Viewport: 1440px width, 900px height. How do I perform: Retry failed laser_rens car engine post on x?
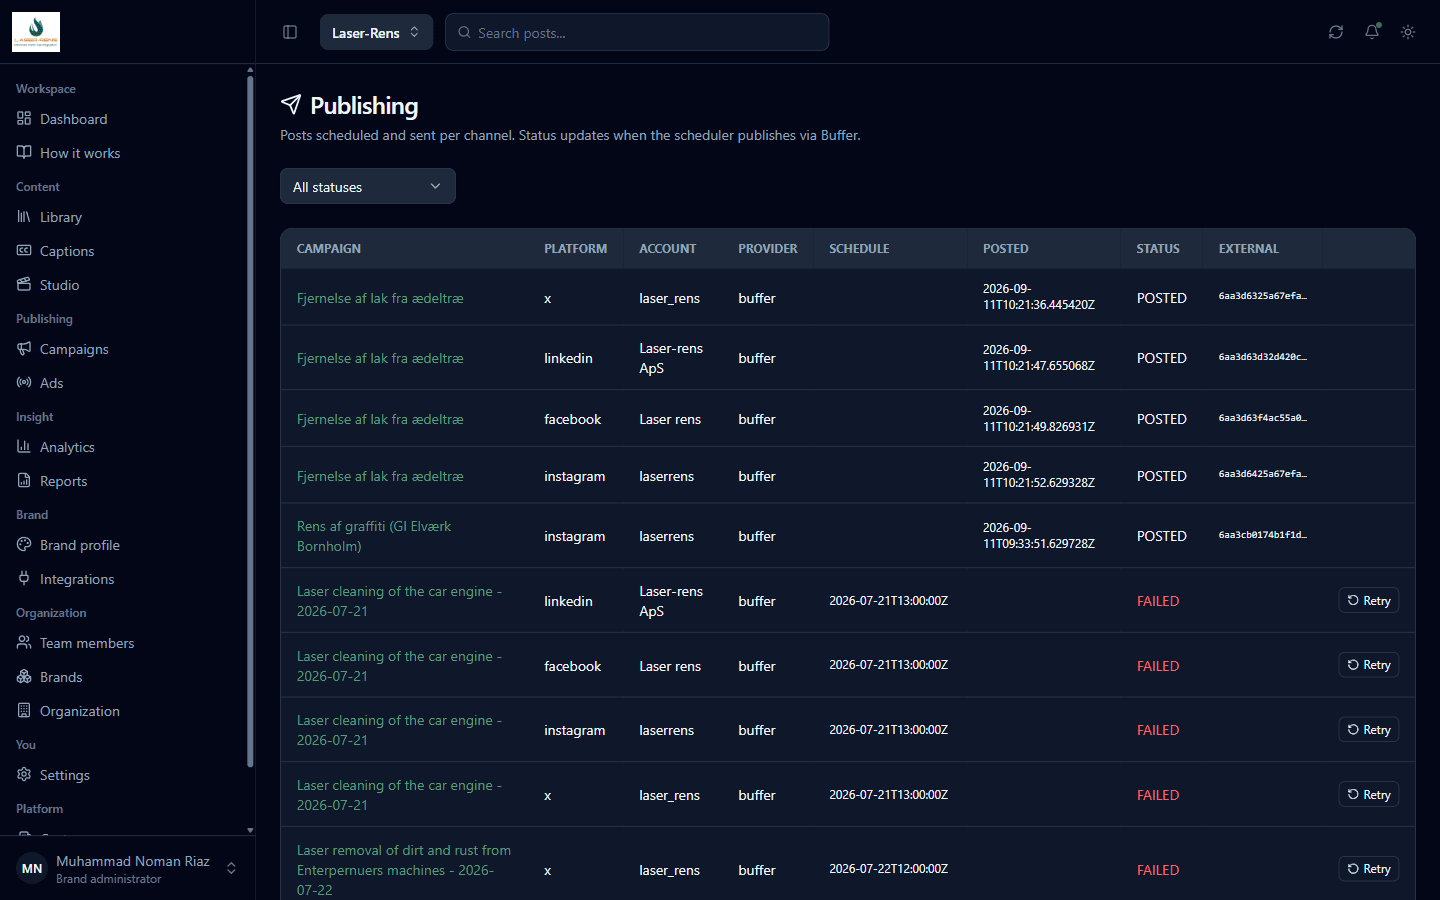tap(1368, 795)
